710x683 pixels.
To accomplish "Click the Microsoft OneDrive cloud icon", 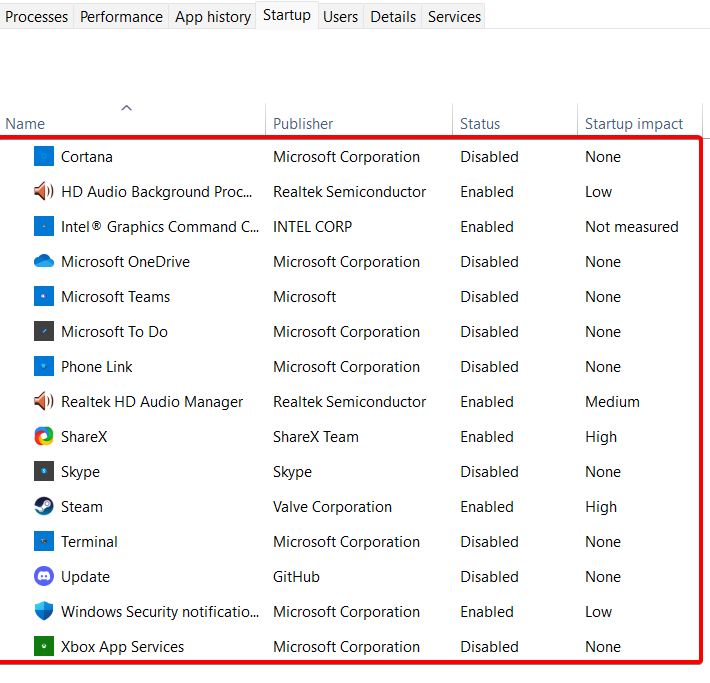I will pos(44,262).
